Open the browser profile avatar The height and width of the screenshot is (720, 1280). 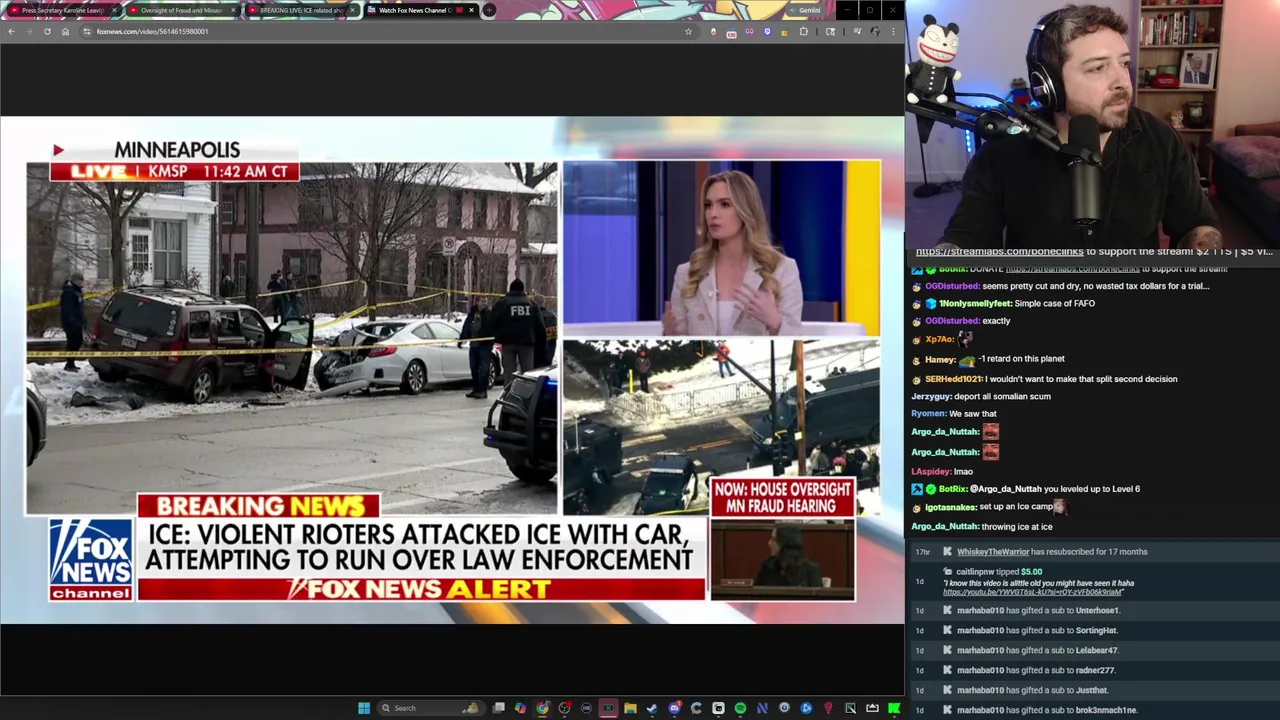click(x=875, y=31)
